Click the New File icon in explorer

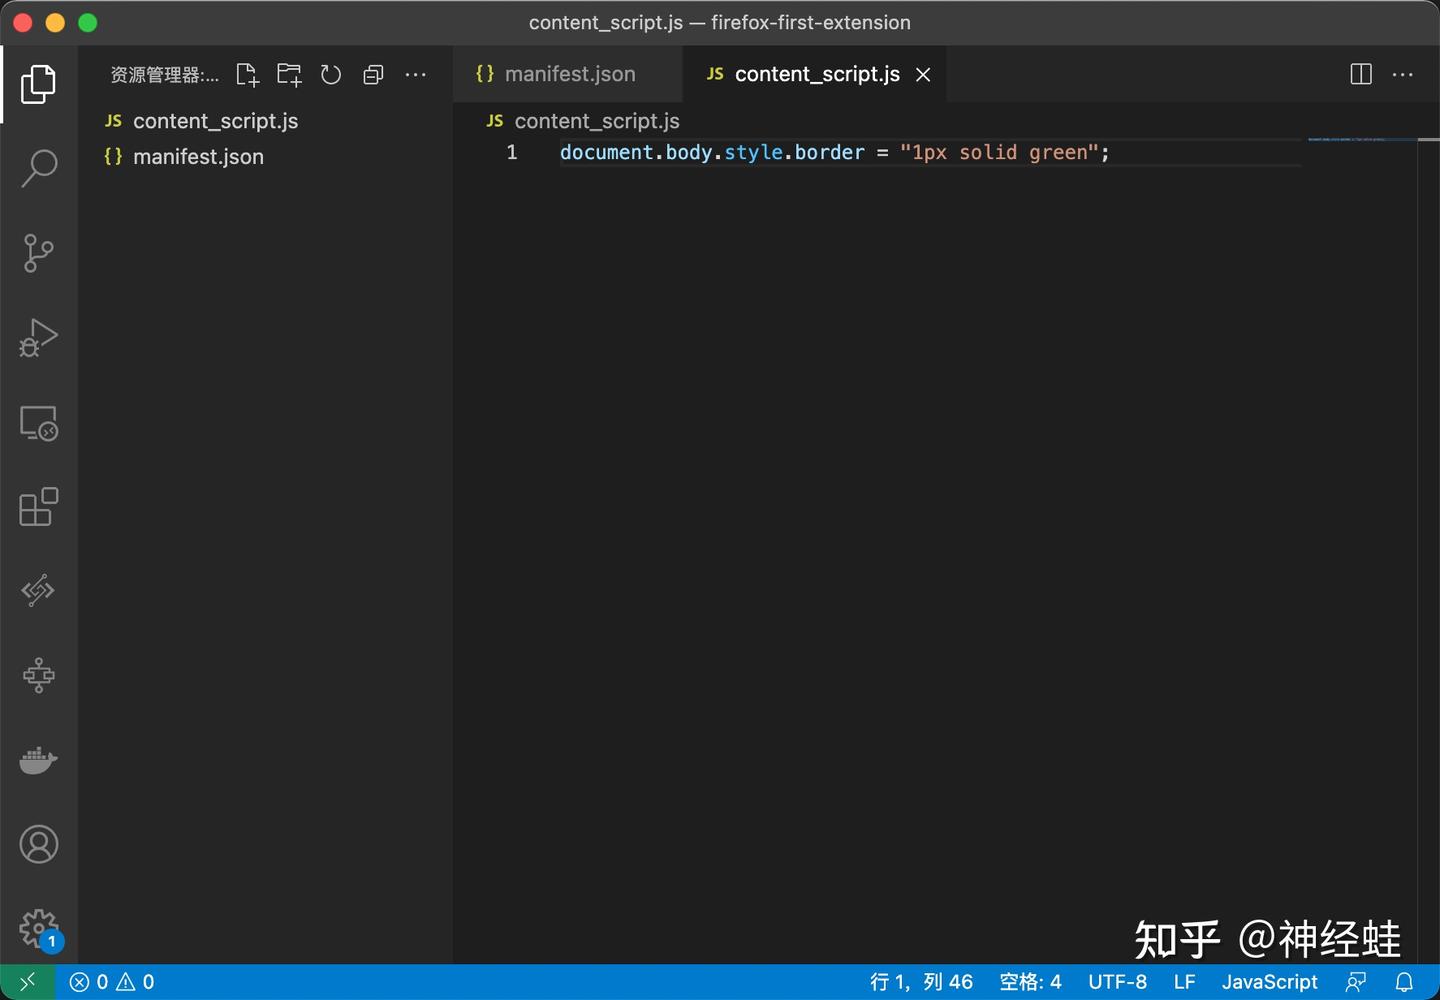click(247, 75)
